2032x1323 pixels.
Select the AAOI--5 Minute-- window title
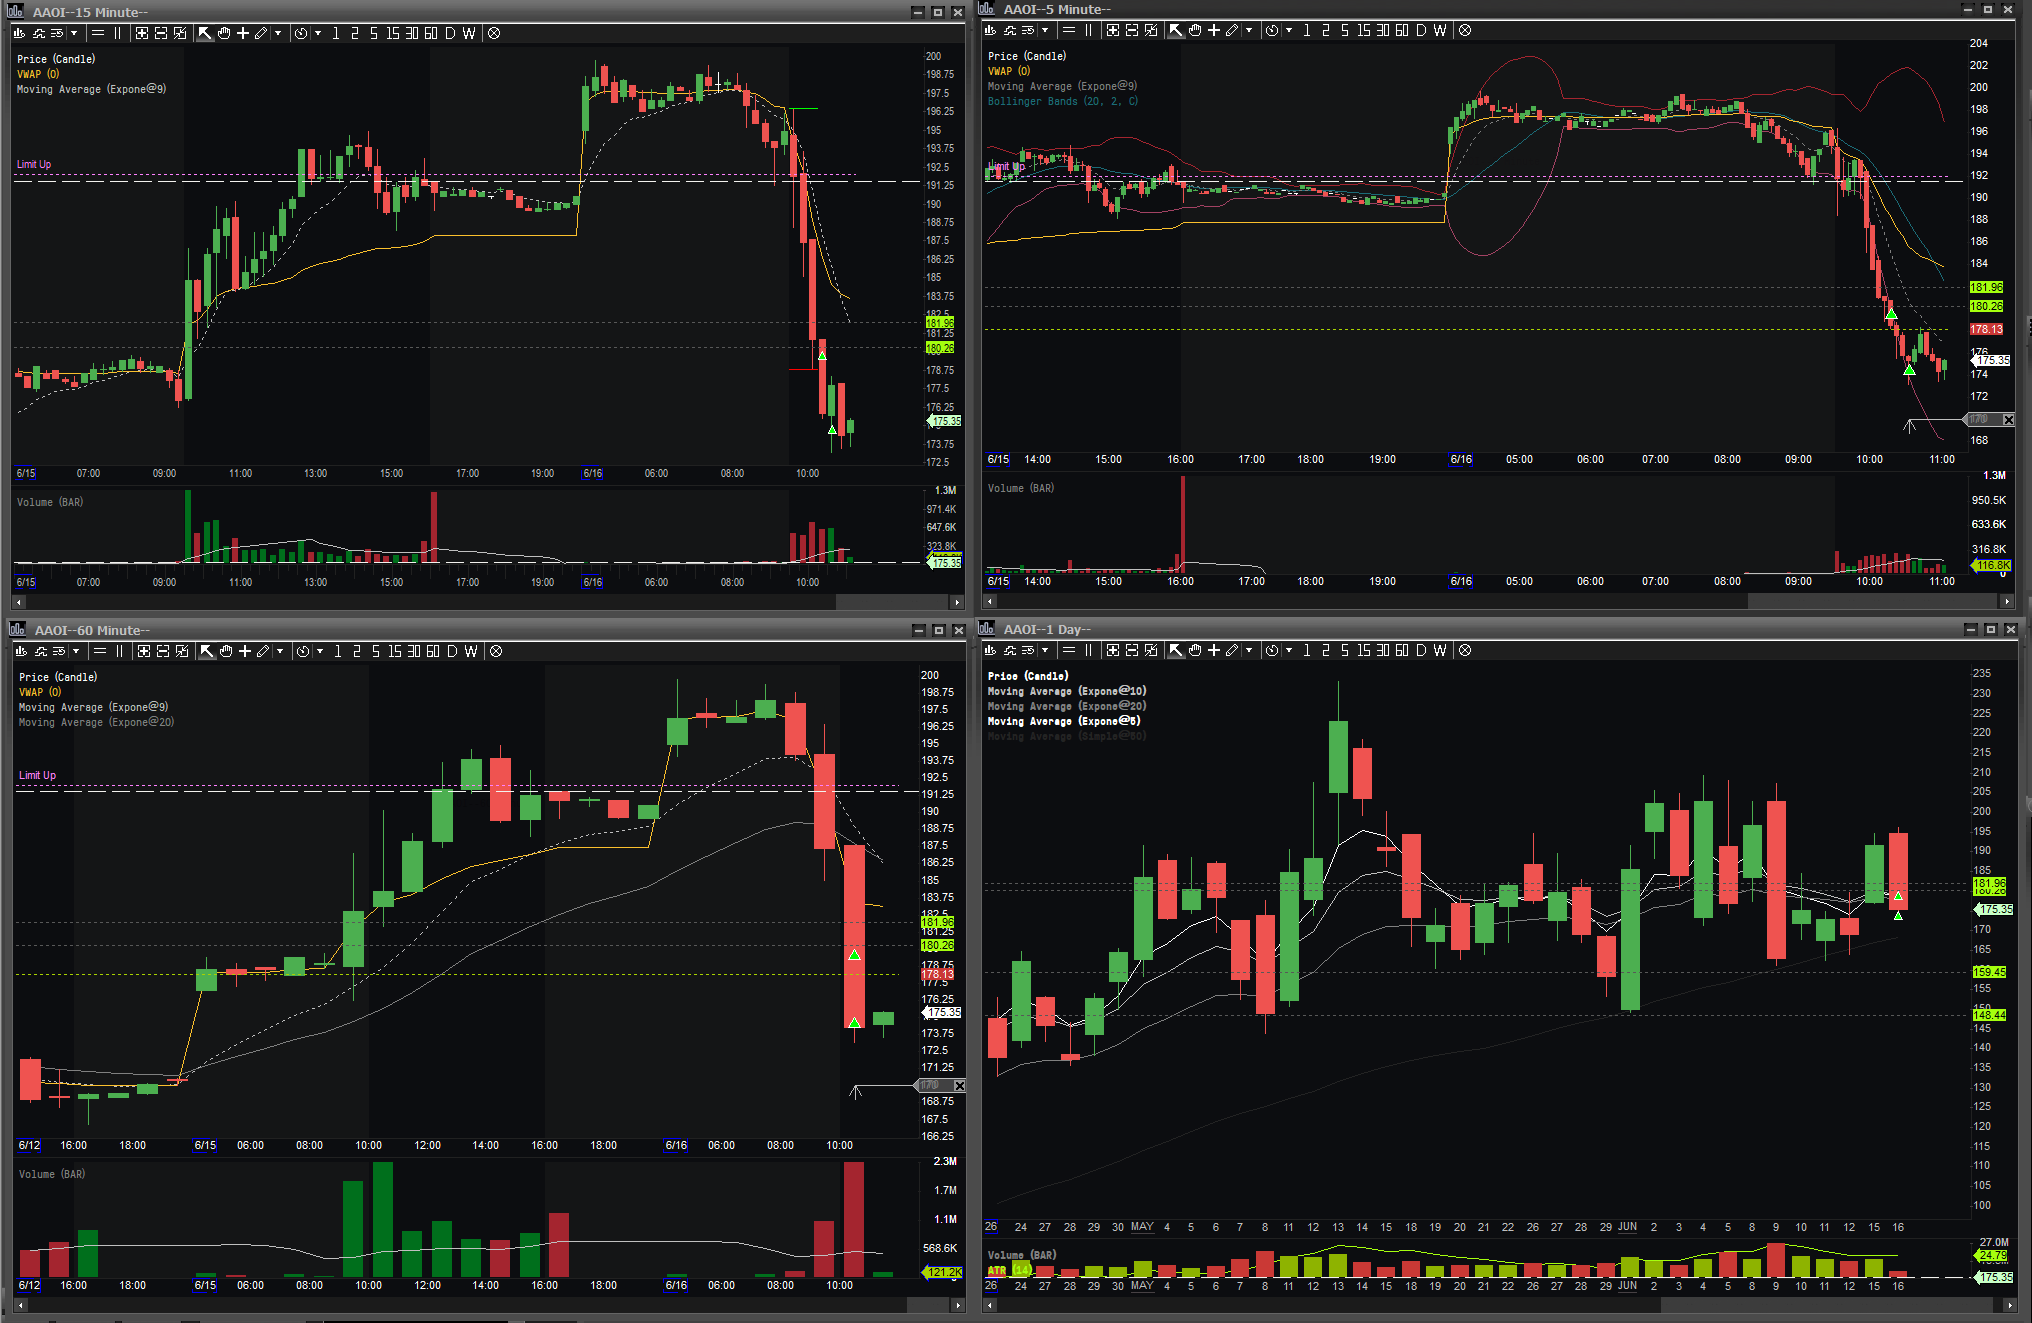[x=1056, y=9]
